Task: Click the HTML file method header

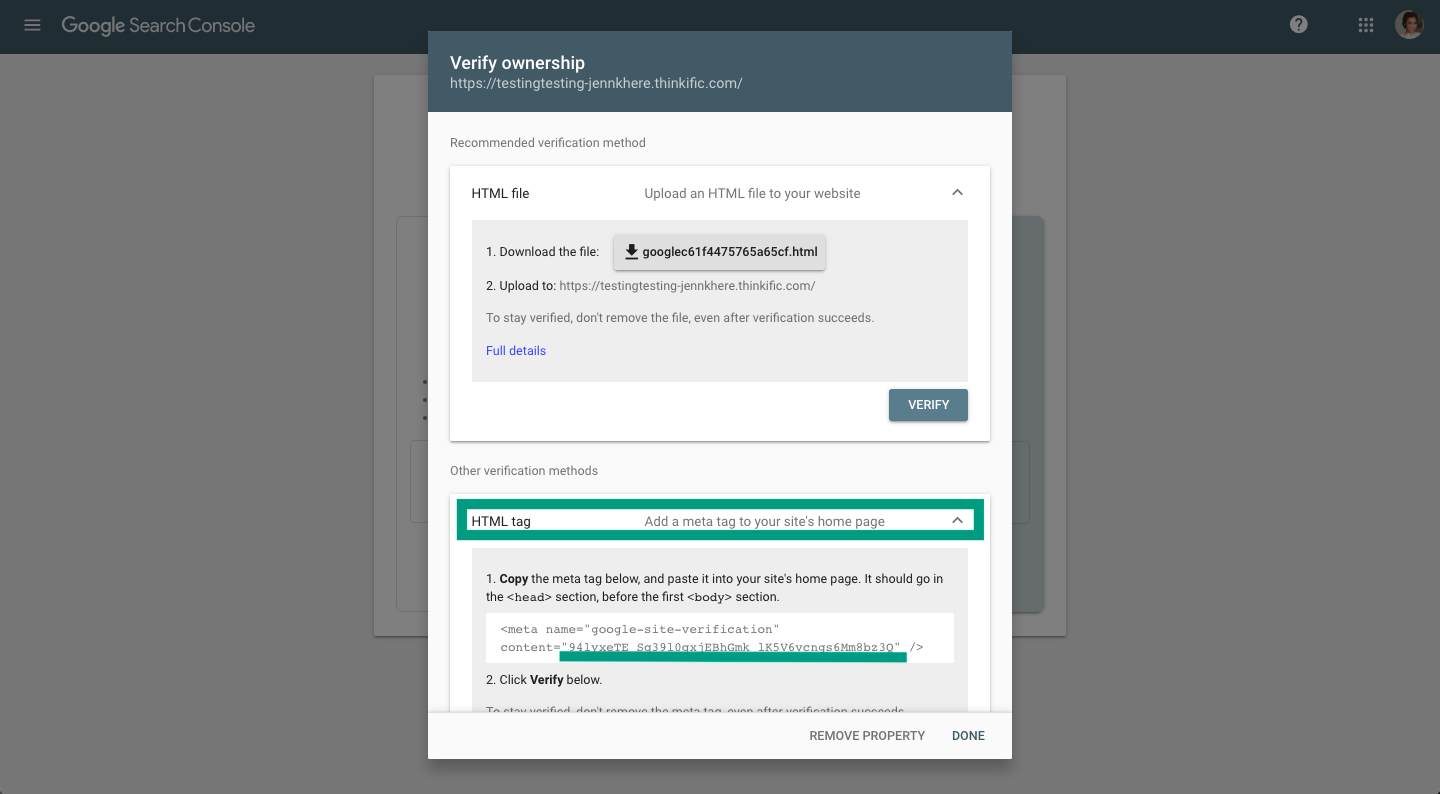Action: [720, 193]
